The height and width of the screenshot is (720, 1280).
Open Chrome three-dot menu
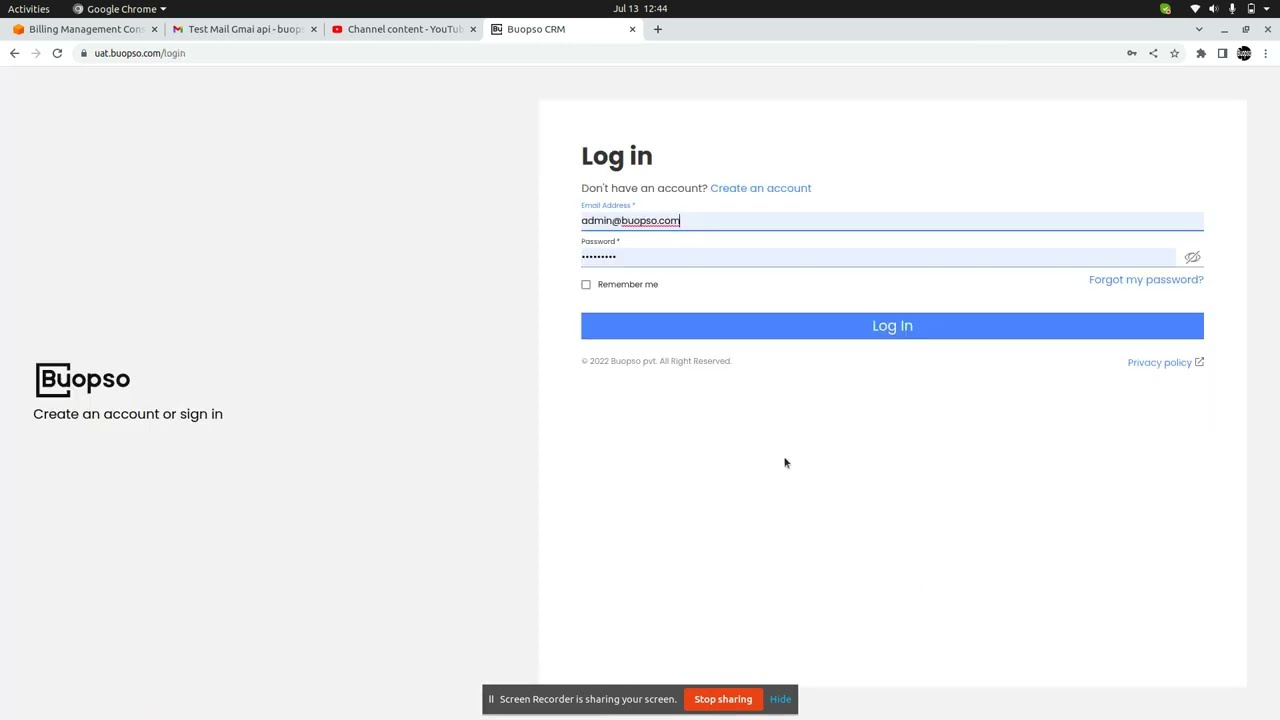(1265, 53)
